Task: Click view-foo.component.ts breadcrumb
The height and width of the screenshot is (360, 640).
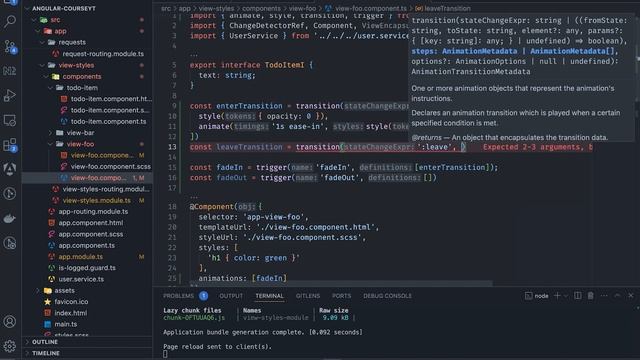Action: (x=371, y=8)
